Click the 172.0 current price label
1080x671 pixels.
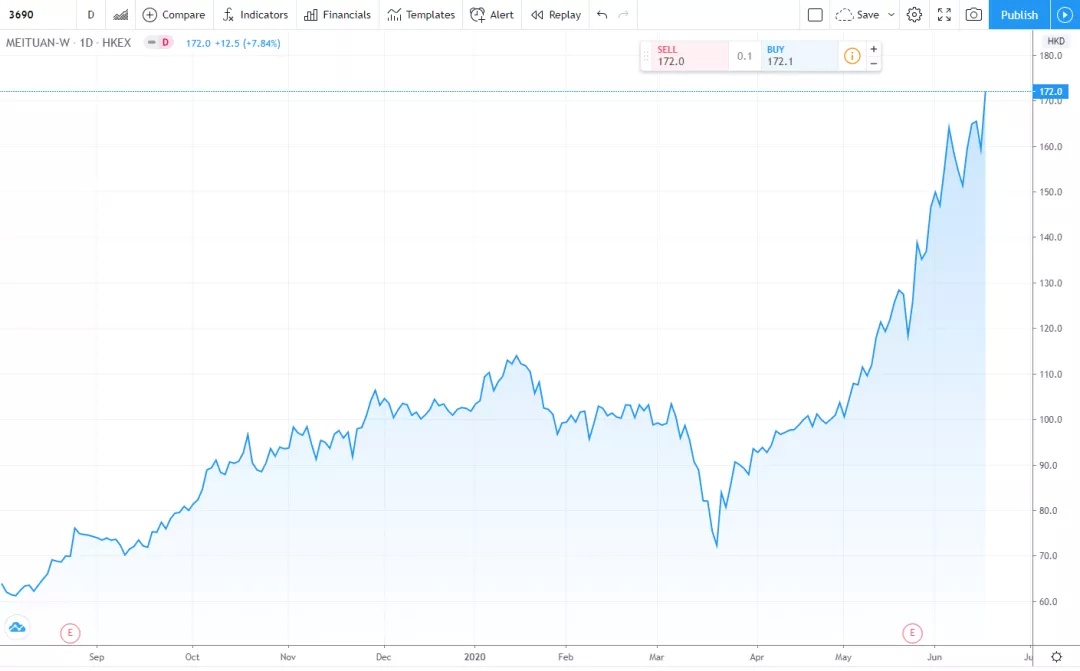(x=1050, y=91)
